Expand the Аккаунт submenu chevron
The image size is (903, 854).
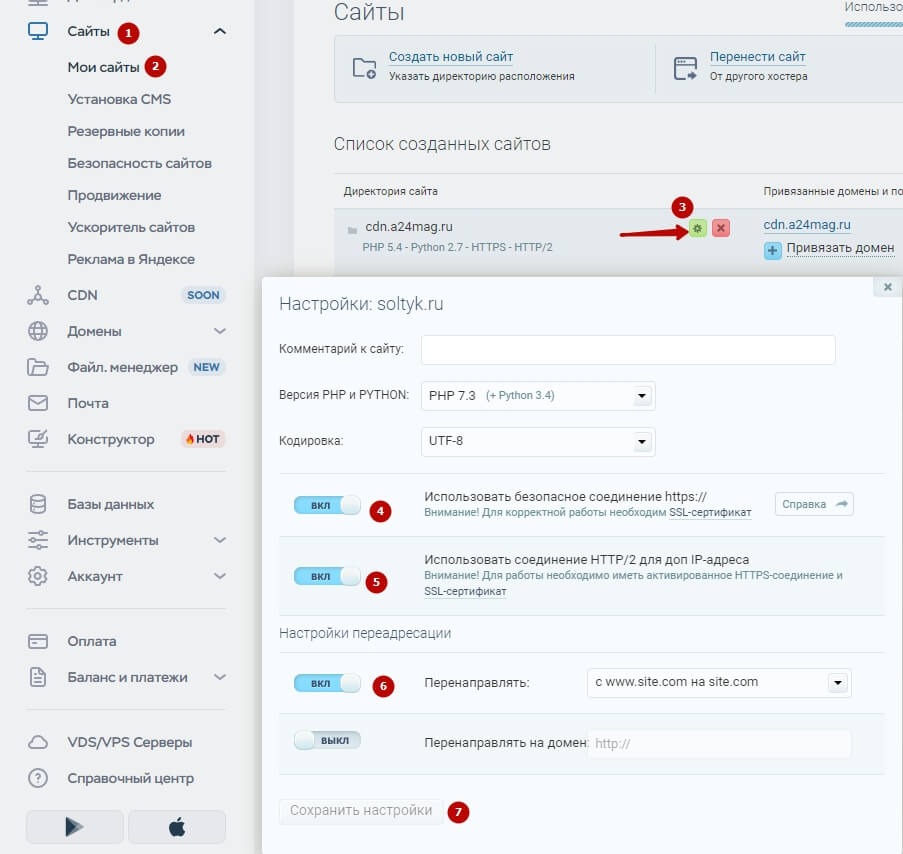coord(219,576)
